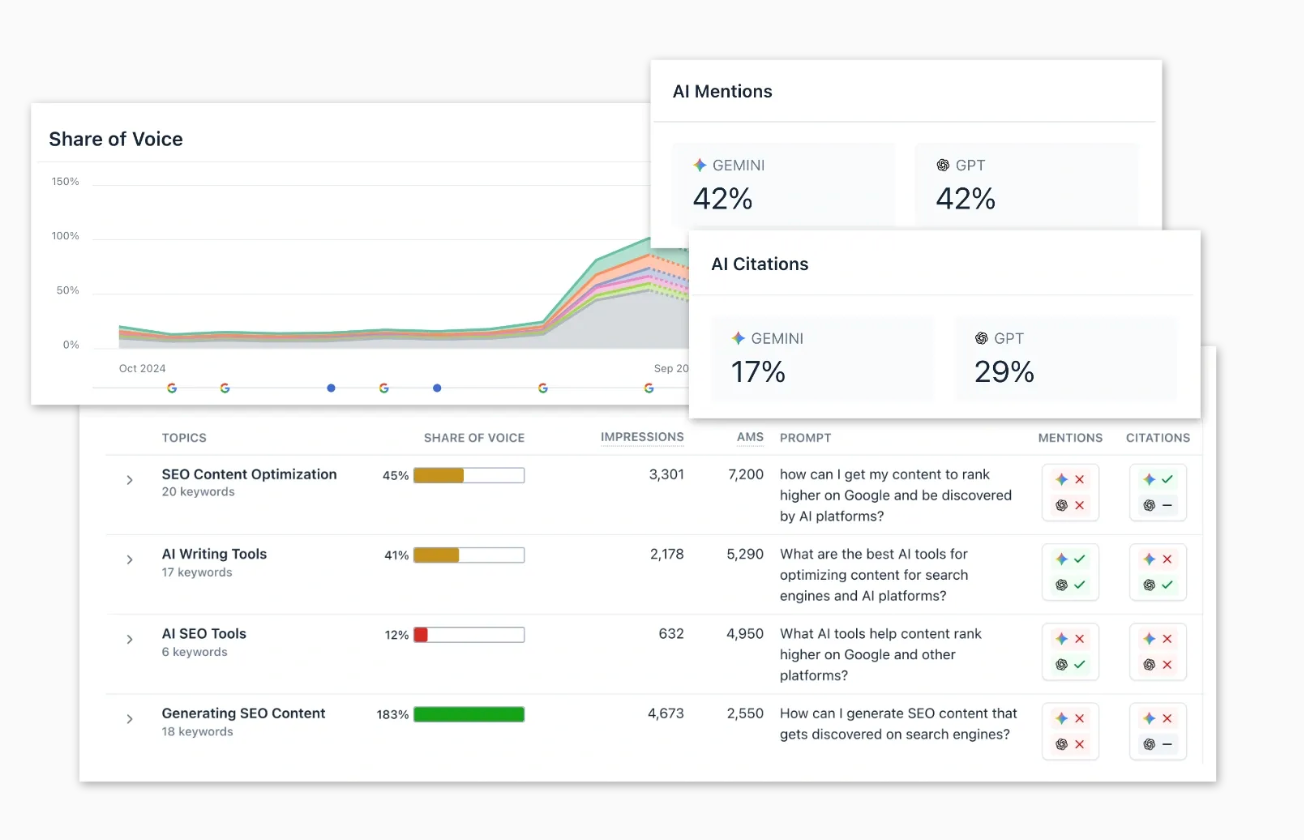1304x840 pixels.
Task: Toggle the green check on GPT citation for AI Writing Tools
Action: point(1165,586)
